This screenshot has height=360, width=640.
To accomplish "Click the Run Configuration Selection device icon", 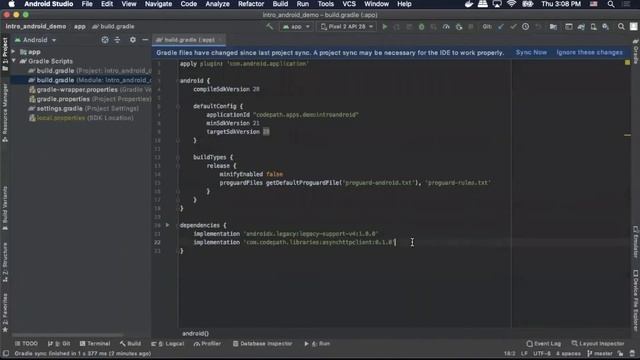I will 324,27.
